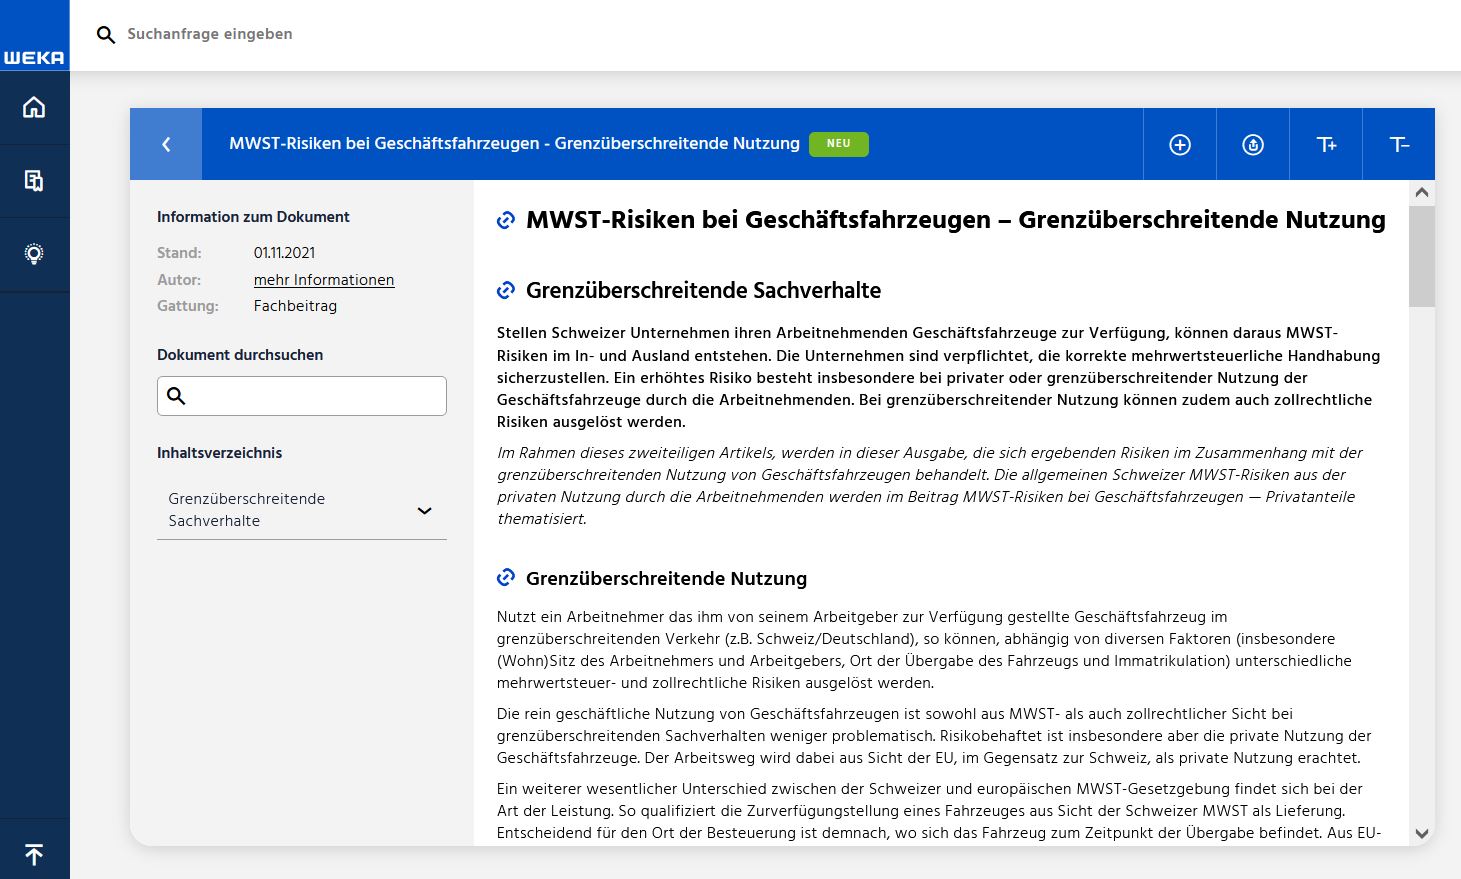Click the share/export icon in header
Image resolution: width=1461 pixels, height=879 pixels.
pyautogui.click(x=1253, y=145)
